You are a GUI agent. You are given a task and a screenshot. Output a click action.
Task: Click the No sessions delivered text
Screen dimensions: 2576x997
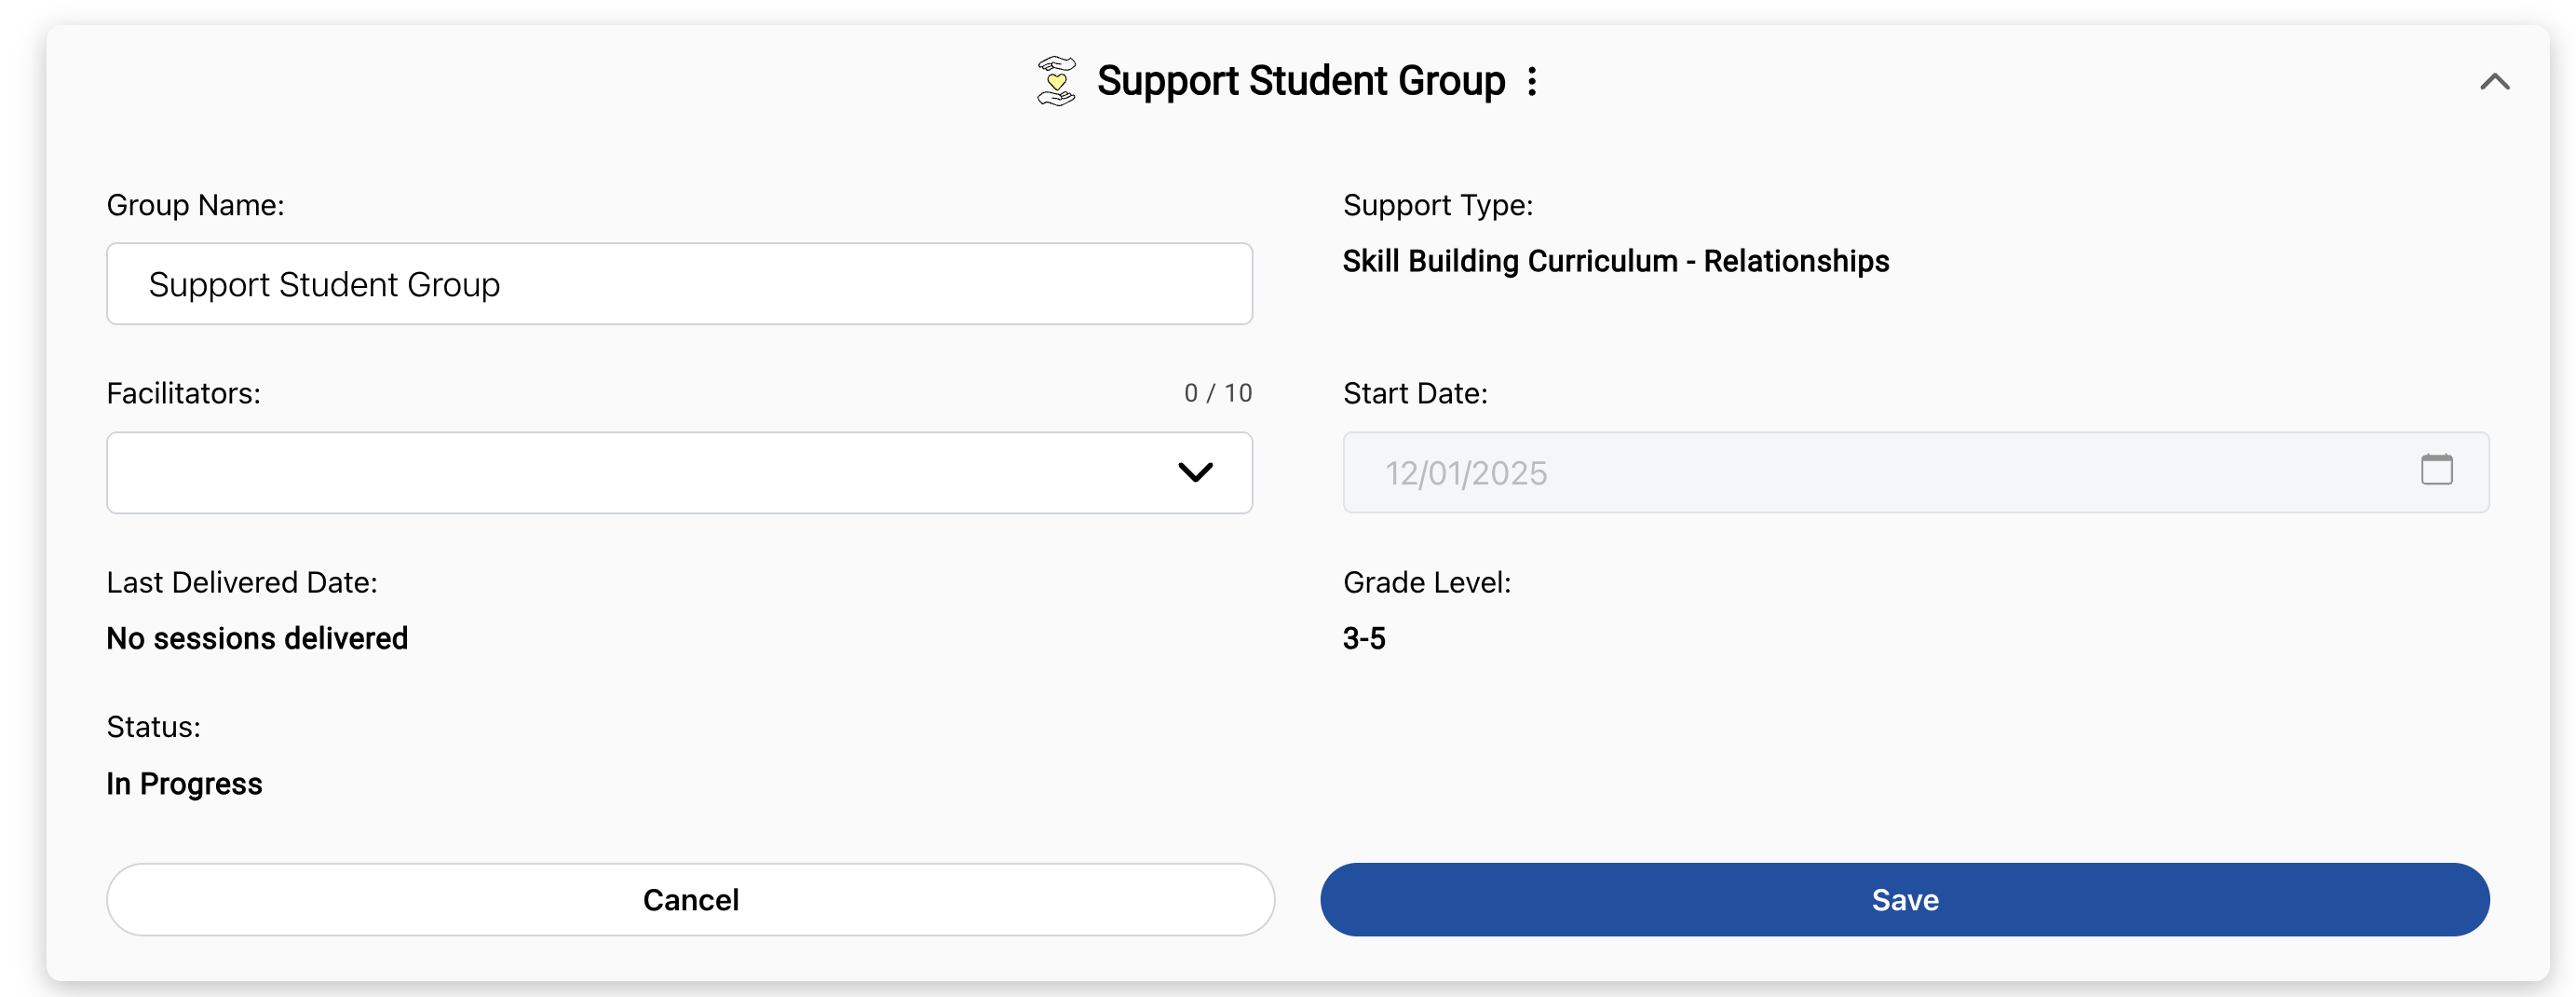click(x=257, y=638)
